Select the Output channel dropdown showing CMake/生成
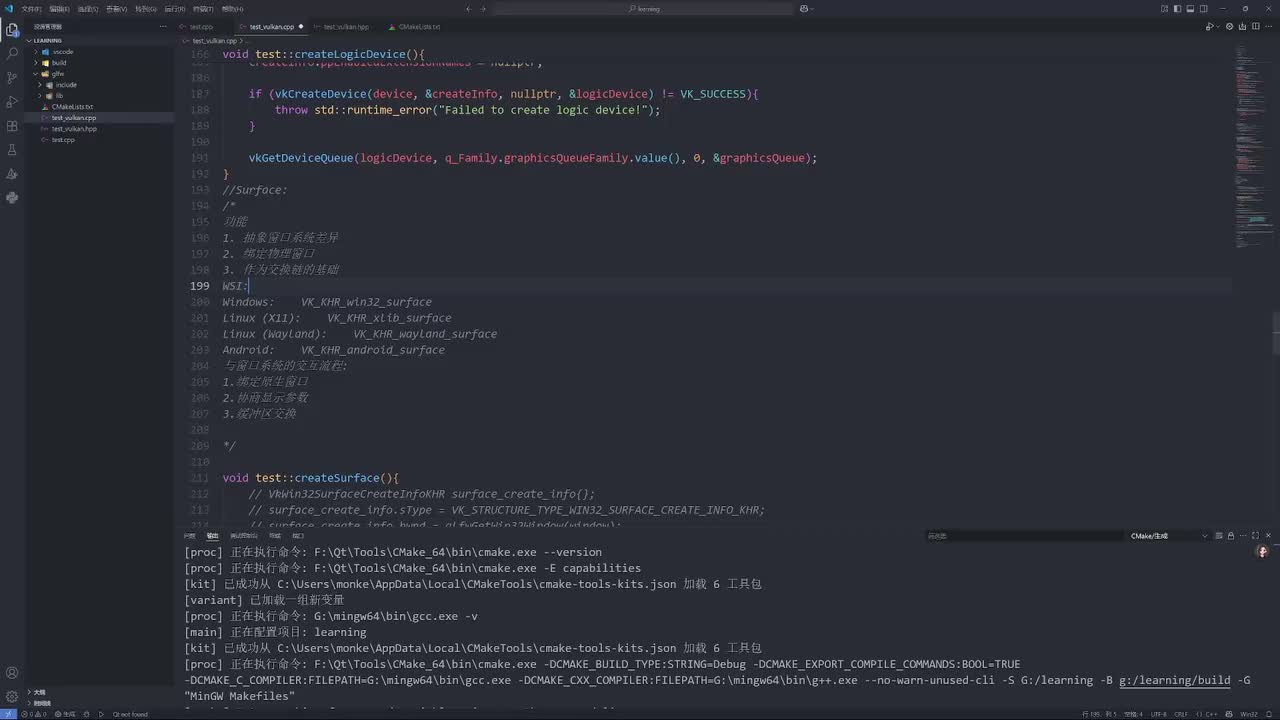Image resolution: width=1280 pixels, height=720 pixels. point(1169,536)
